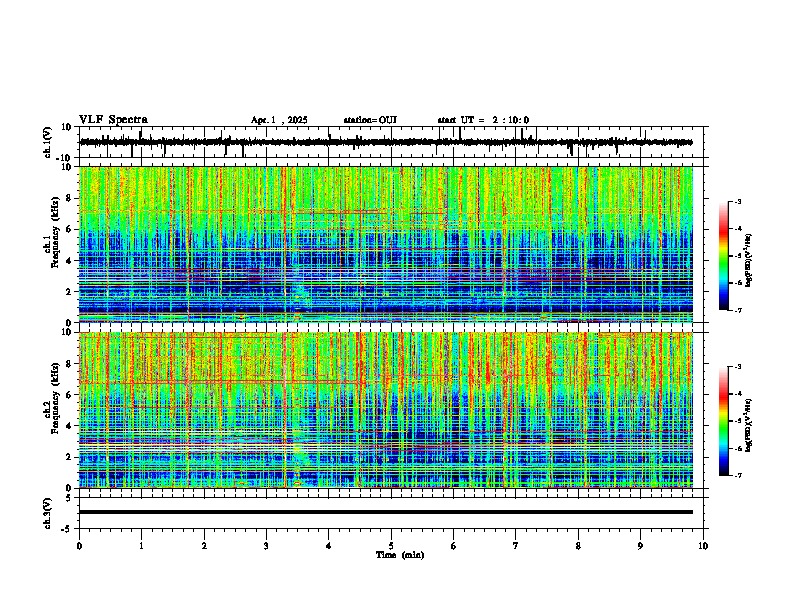This screenshot has width=792, height=612.
Task: Click the ch.1 spectrogram color bar
Action: 723,256
